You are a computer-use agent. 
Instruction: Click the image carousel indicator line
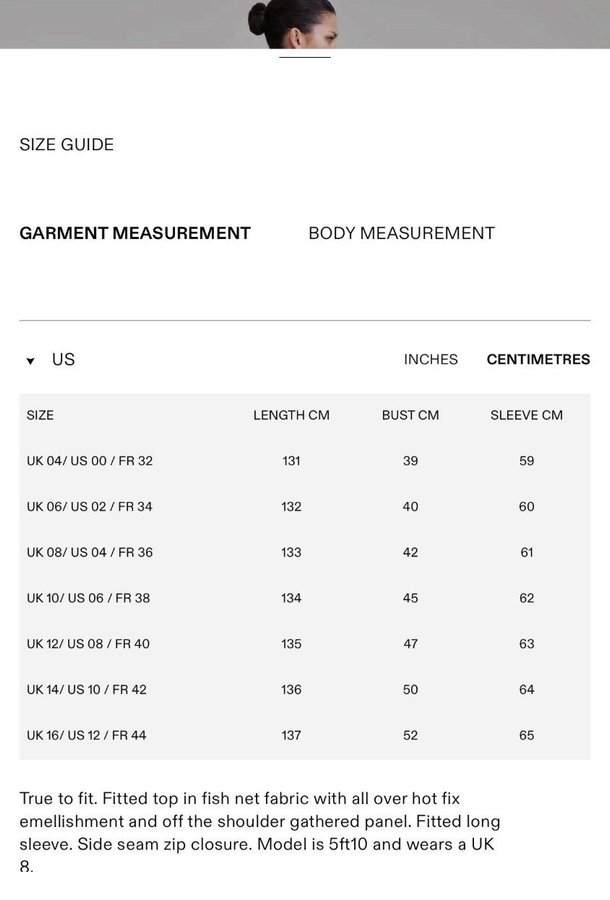[x=304, y=57]
